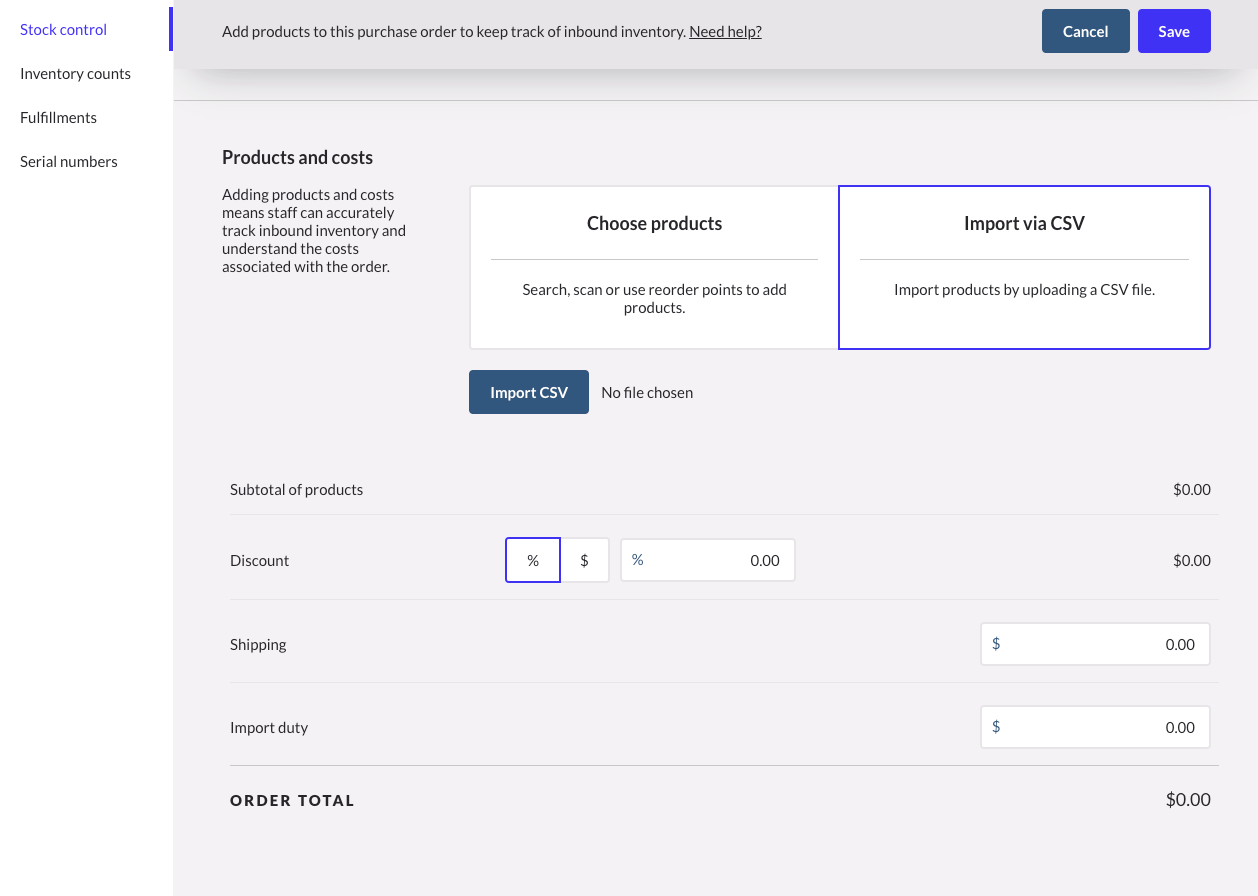Switch discount type to dollar amount
Image resolution: width=1258 pixels, height=896 pixels.
click(x=584, y=560)
